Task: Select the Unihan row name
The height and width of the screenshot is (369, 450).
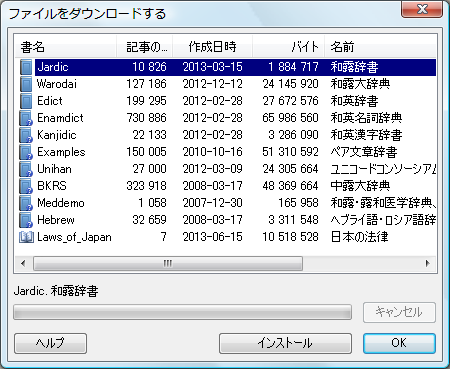Action: pyautogui.click(x=54, y=169)
